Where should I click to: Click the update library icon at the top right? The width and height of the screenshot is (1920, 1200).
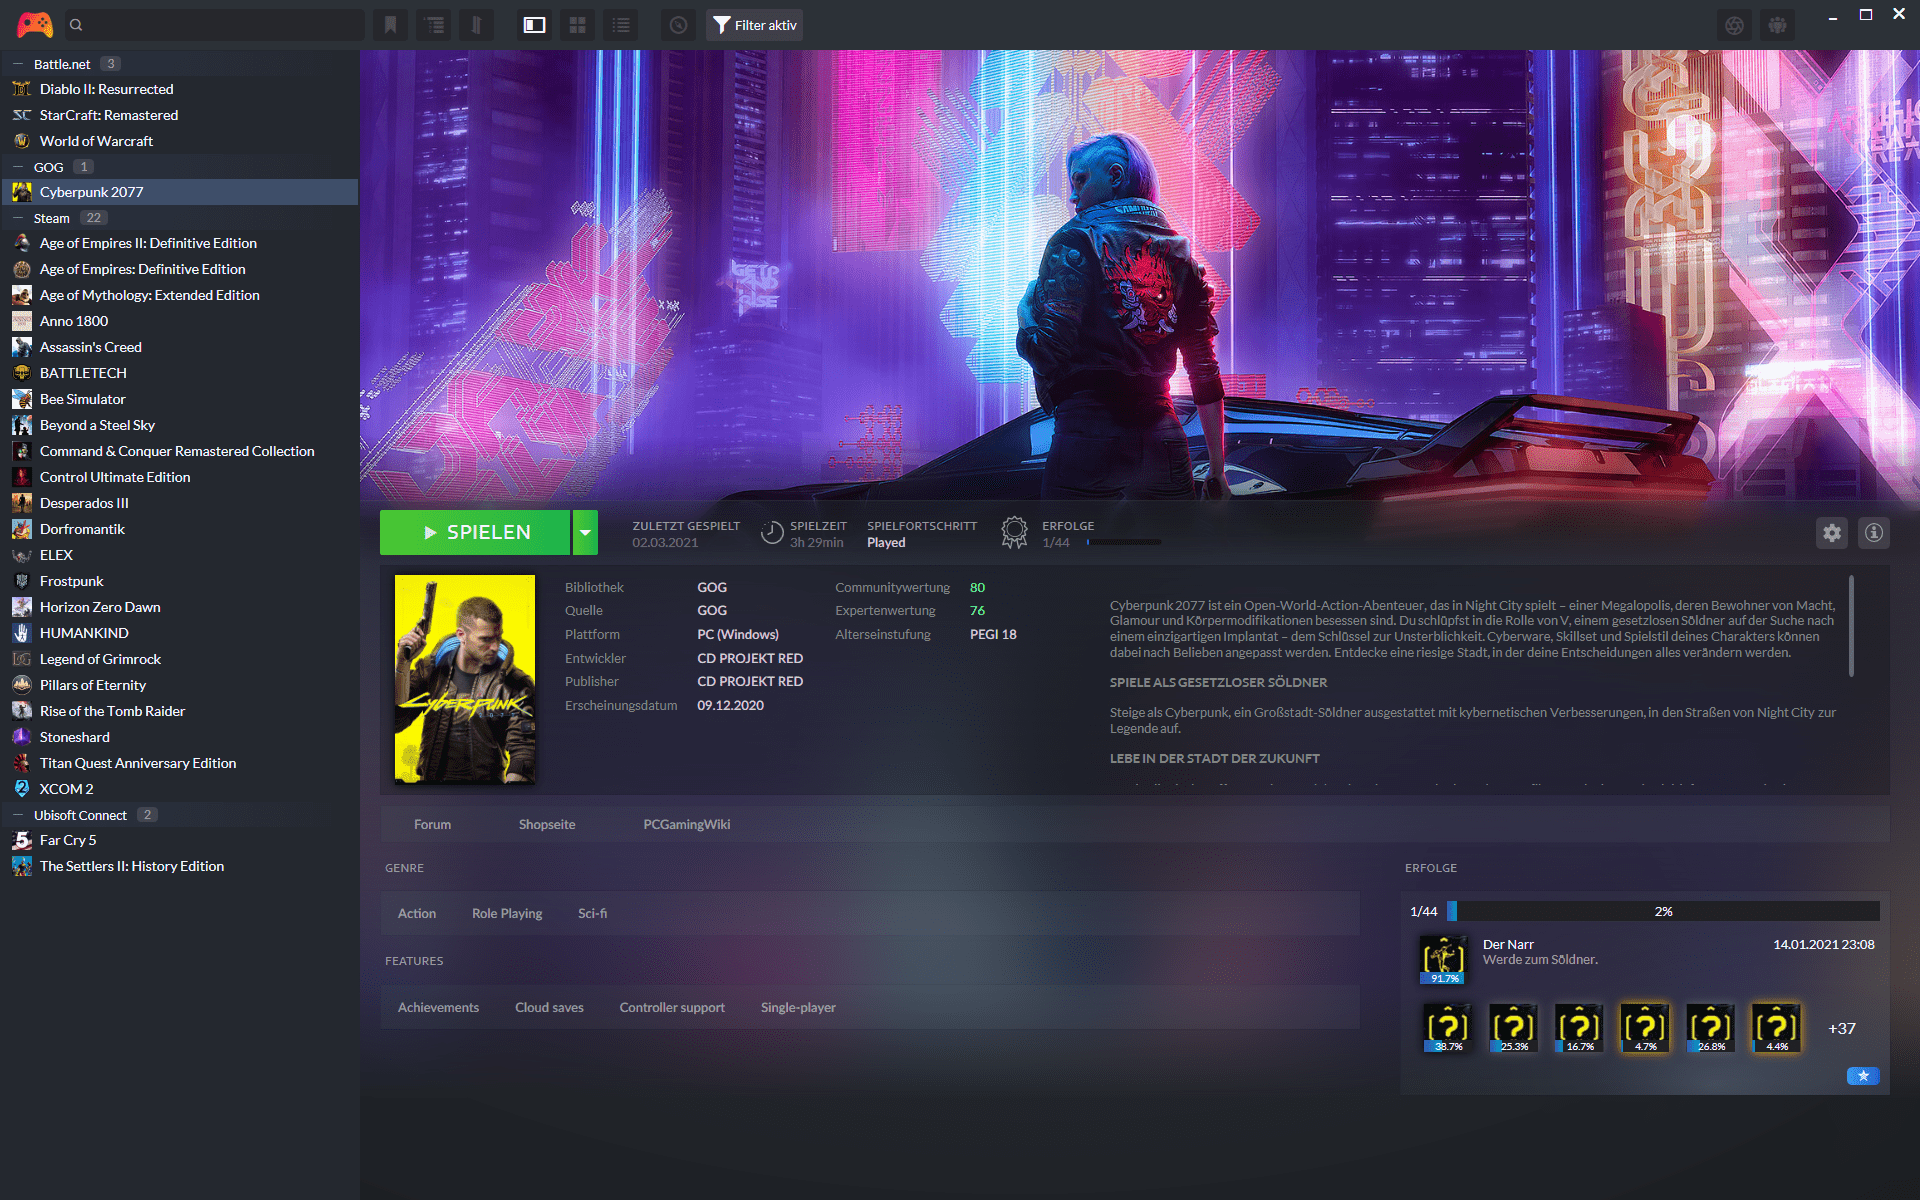pos(1735,25)
